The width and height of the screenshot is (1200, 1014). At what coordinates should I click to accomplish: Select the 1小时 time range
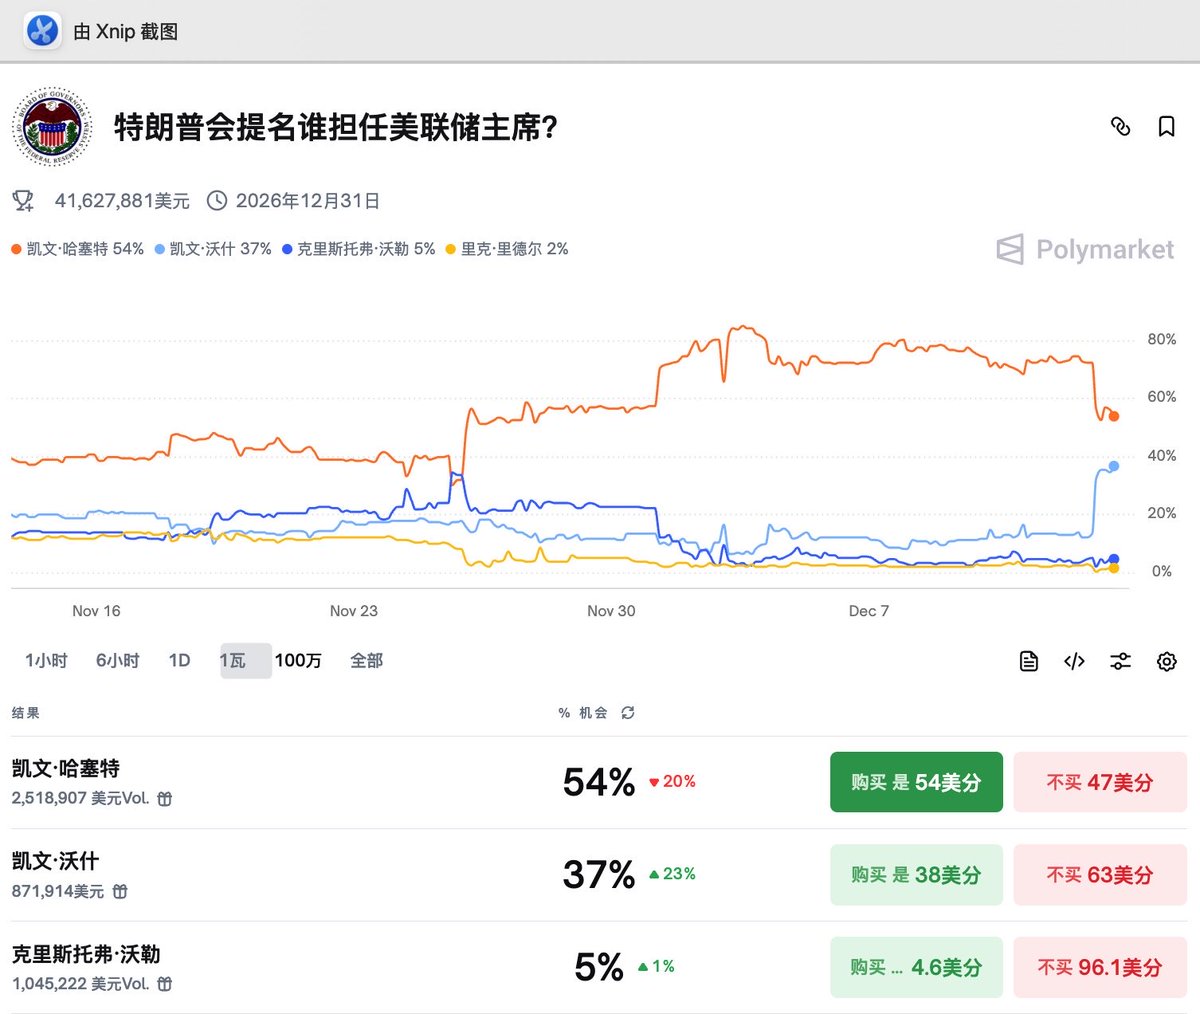pos(46,661)
